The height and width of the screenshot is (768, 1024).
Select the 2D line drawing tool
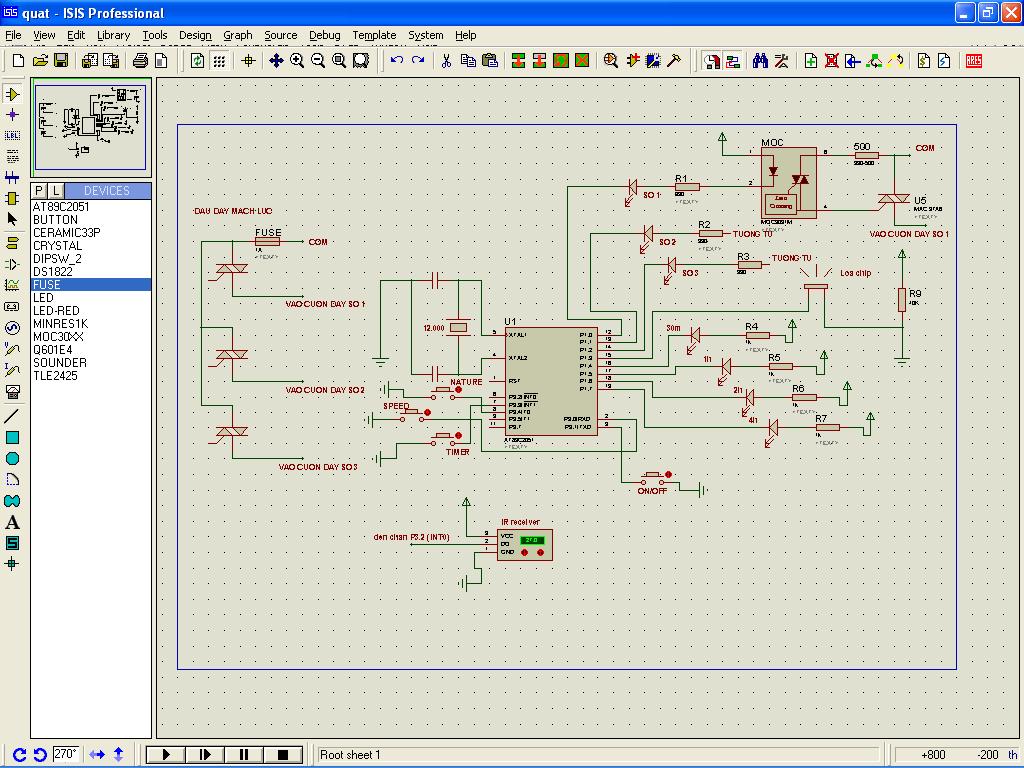13,415
